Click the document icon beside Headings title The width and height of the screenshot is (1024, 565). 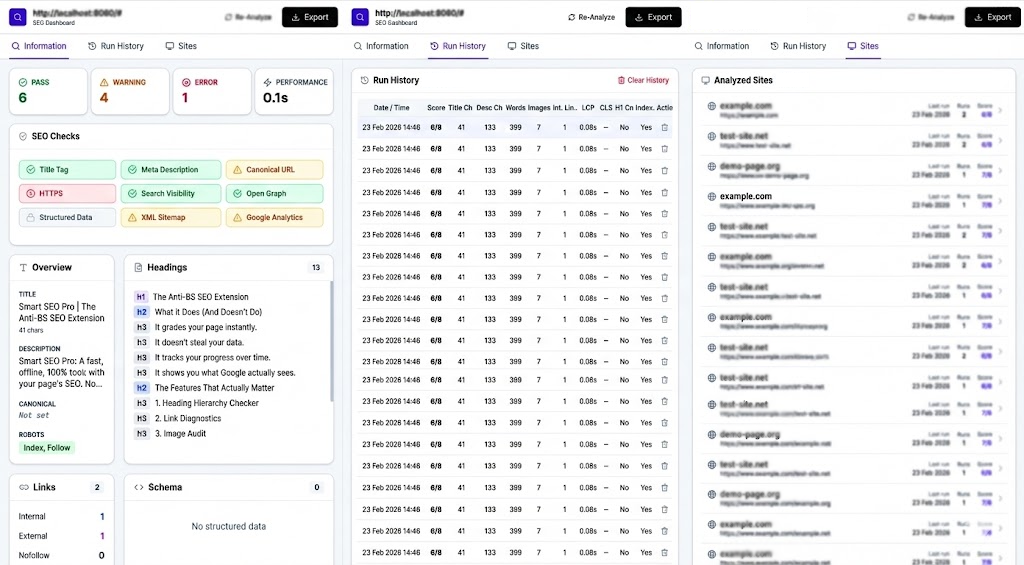[138, 268]
